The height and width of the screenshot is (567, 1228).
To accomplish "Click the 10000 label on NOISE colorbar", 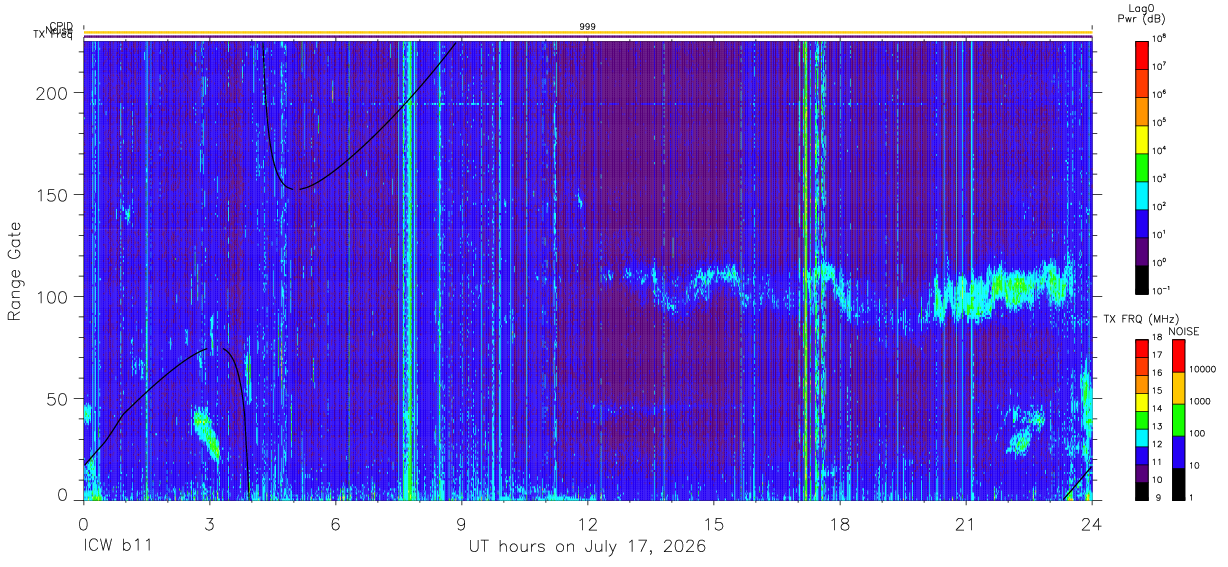I will [x=1205, y=369].
